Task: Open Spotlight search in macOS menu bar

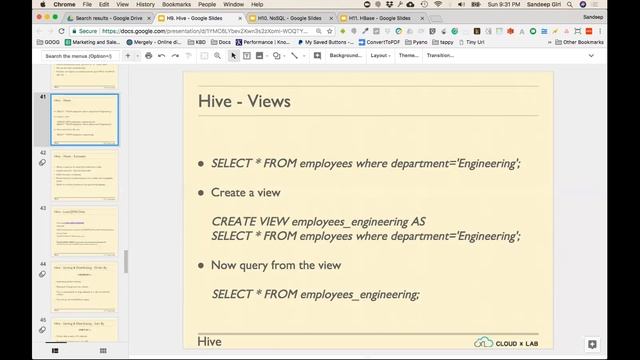Action: (569, 4)
